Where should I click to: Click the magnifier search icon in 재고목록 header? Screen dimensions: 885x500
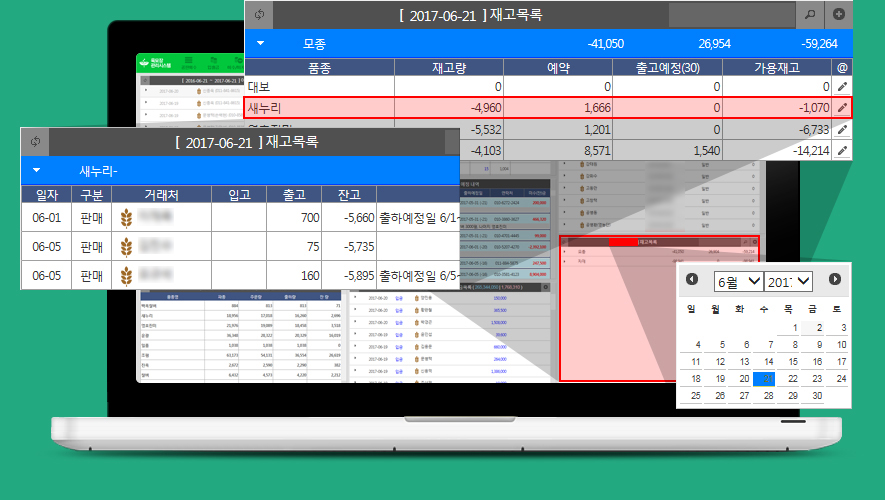pyautogui.click(x=811, y=15)
